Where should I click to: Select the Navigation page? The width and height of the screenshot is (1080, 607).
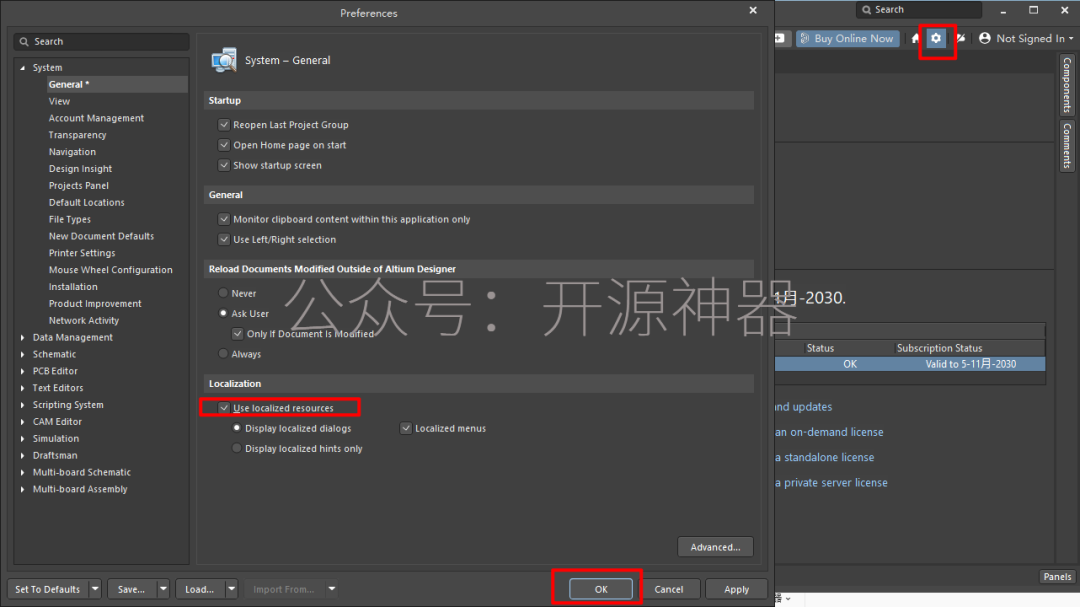pyautogui.click(x=72, y=152)
